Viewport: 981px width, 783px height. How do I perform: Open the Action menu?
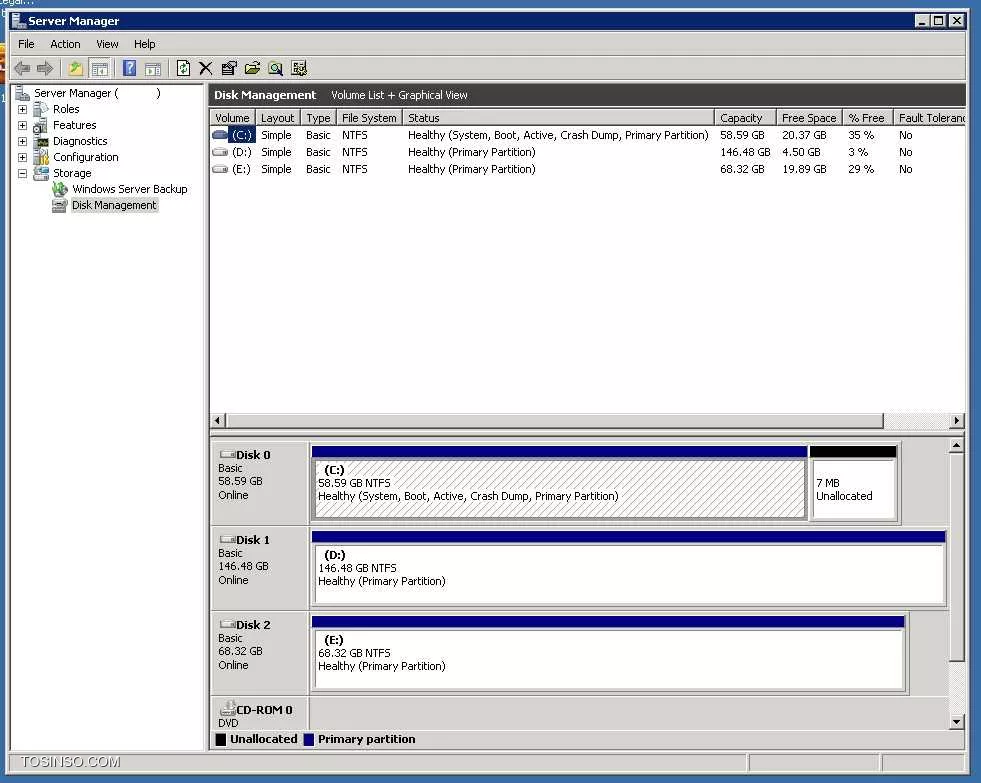pos(65,44)
